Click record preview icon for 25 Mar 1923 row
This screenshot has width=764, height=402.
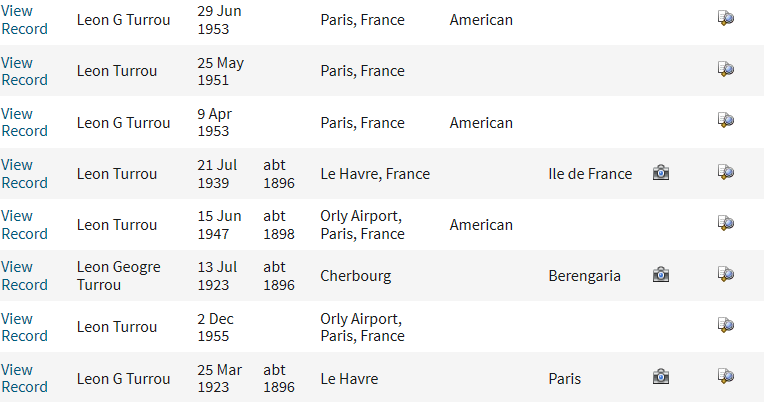click(726, 376)
